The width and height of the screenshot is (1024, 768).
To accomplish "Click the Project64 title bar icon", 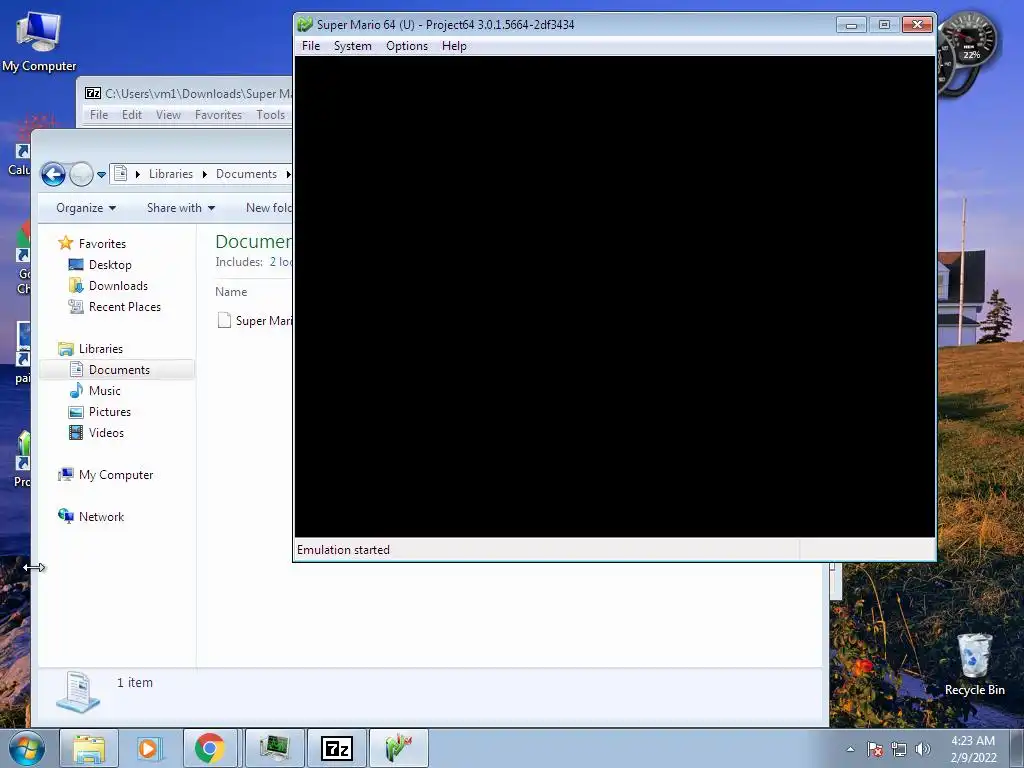I will click(x=305, y=24).
